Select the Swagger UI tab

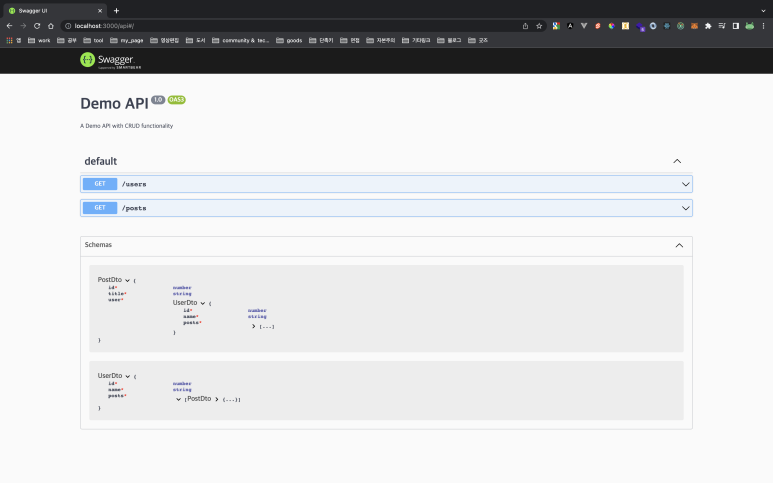tap(55, 10)
